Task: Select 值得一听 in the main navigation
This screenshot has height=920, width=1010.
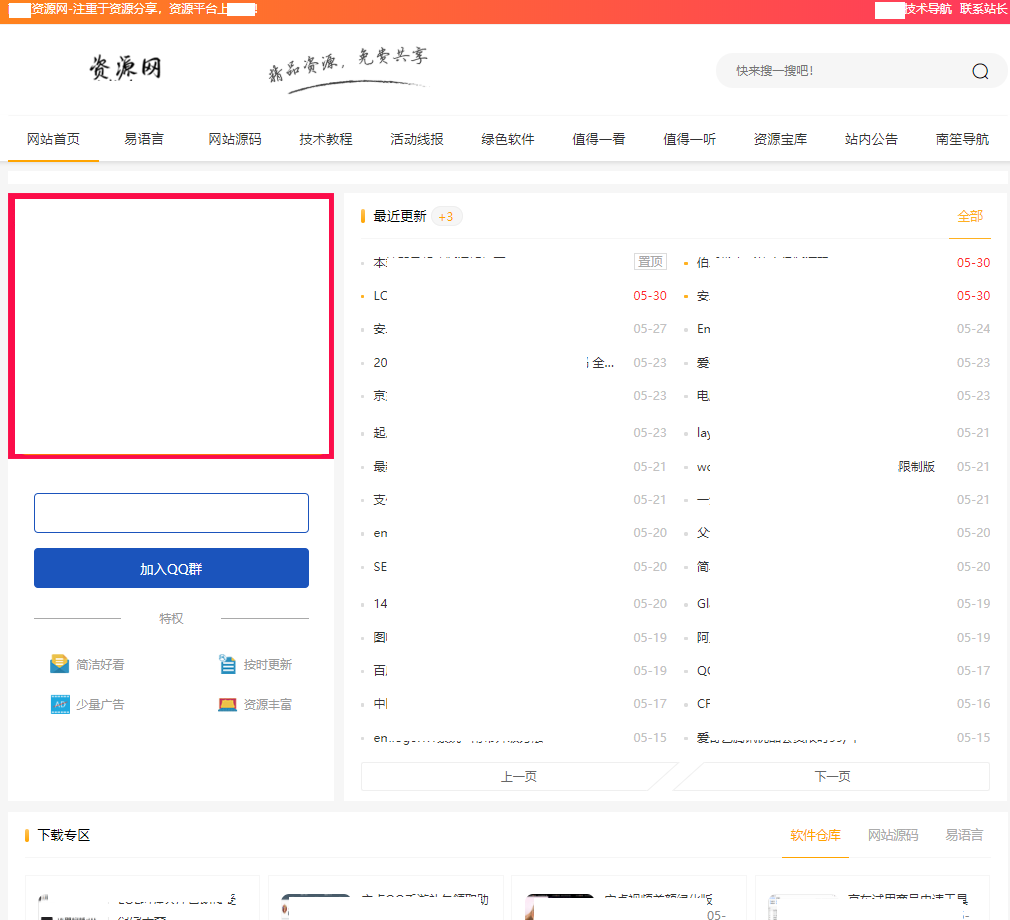Action: (689, 139)
